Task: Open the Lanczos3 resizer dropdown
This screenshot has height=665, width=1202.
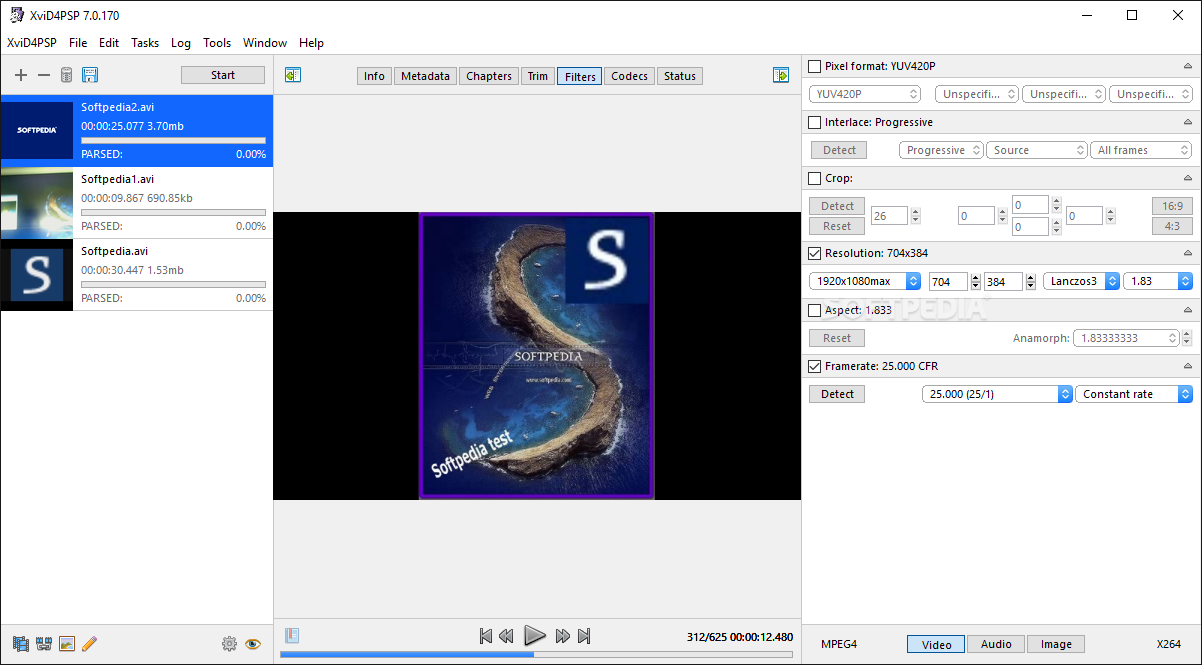Action: 1081,282
